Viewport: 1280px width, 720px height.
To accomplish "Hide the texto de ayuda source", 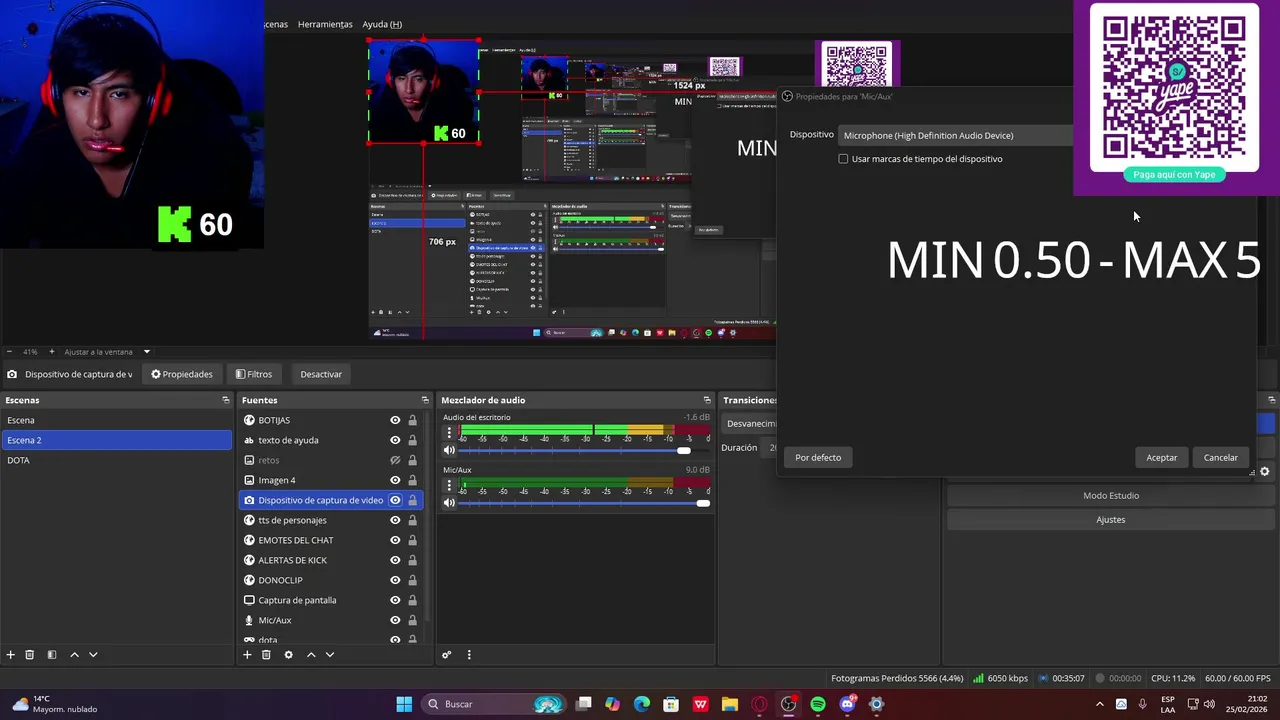I will [x=395, y=440].
